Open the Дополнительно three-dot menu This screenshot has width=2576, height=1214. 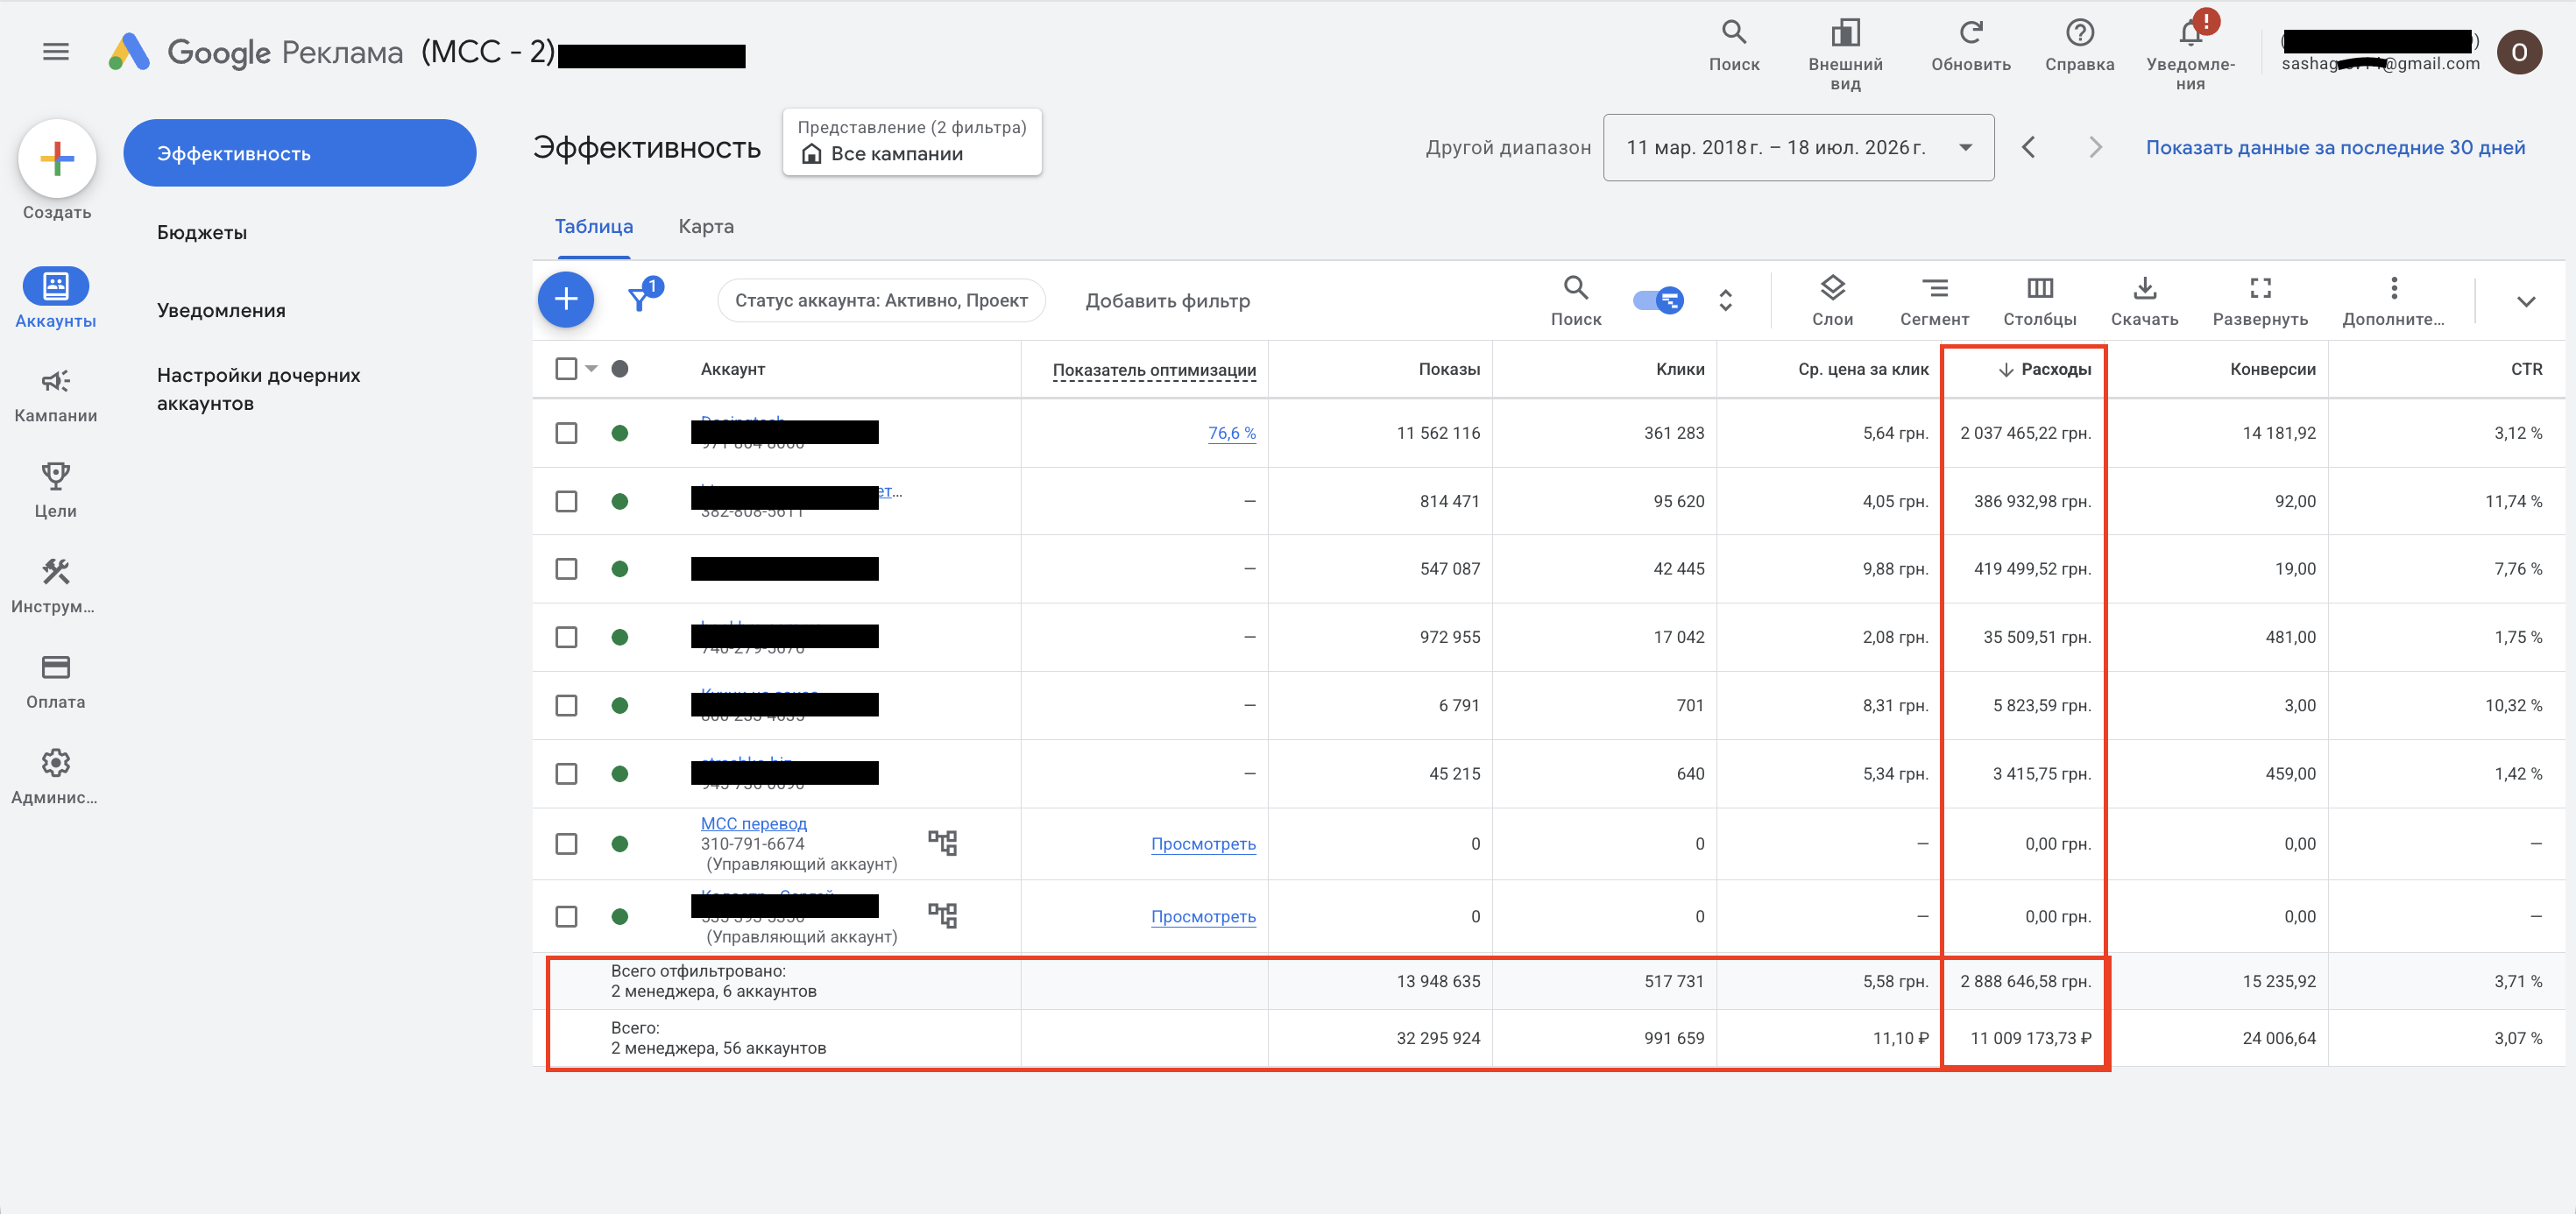coord(2393,300)
